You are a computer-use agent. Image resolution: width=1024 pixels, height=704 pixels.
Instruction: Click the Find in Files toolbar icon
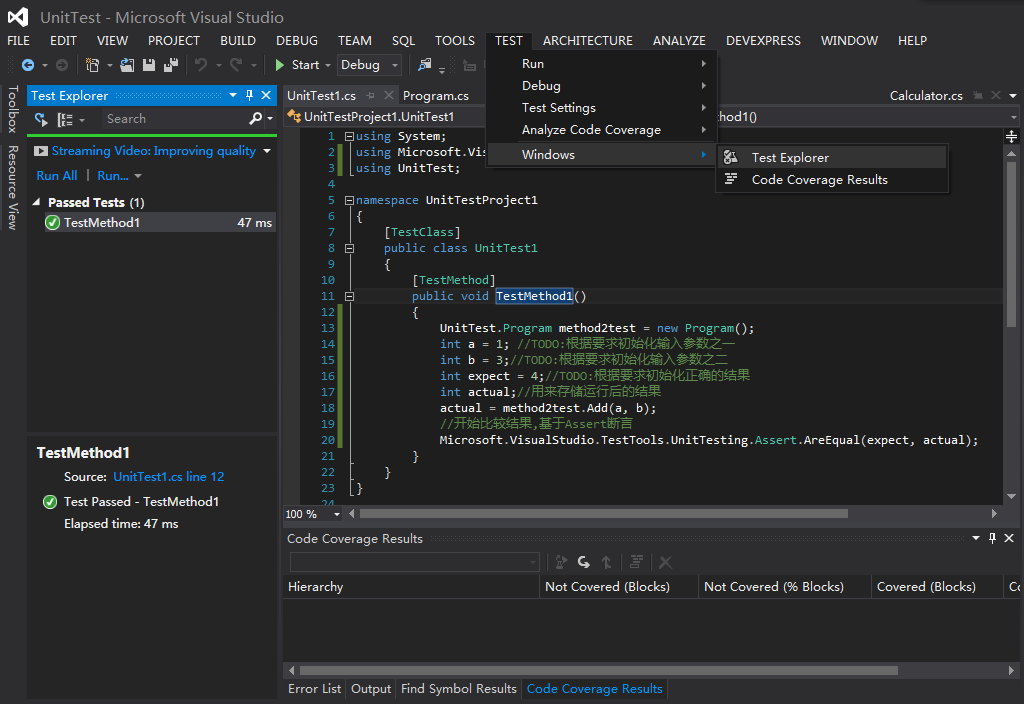coord(424,65)
